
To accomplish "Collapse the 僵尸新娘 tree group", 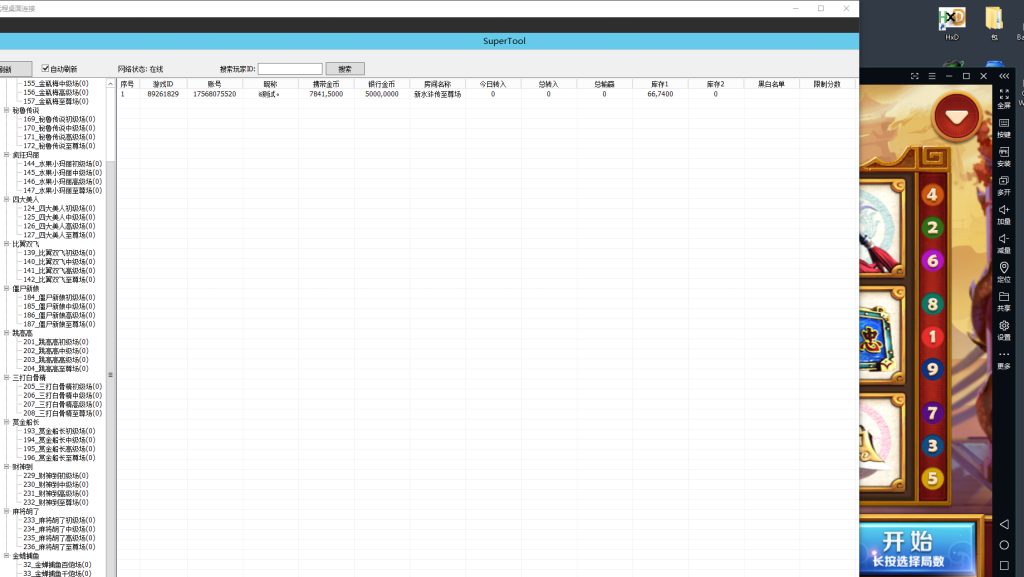I will (x=7, y=288).
